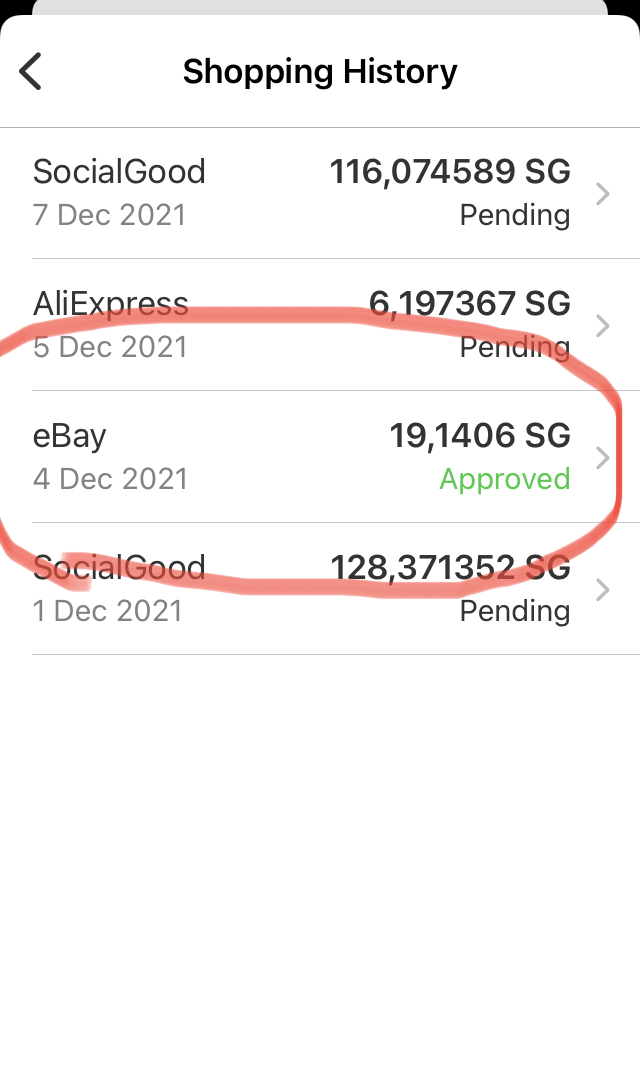Tap Pending status under 116,074589 SG

(515, 215)
